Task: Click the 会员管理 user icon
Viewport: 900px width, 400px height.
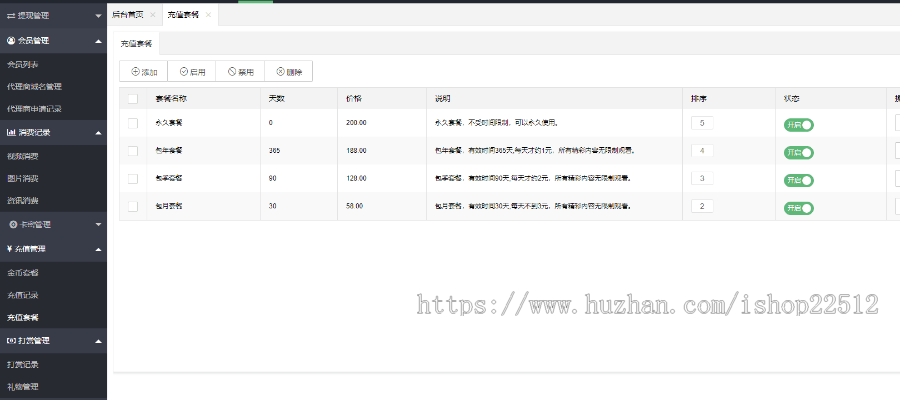Action: (11, 41)
